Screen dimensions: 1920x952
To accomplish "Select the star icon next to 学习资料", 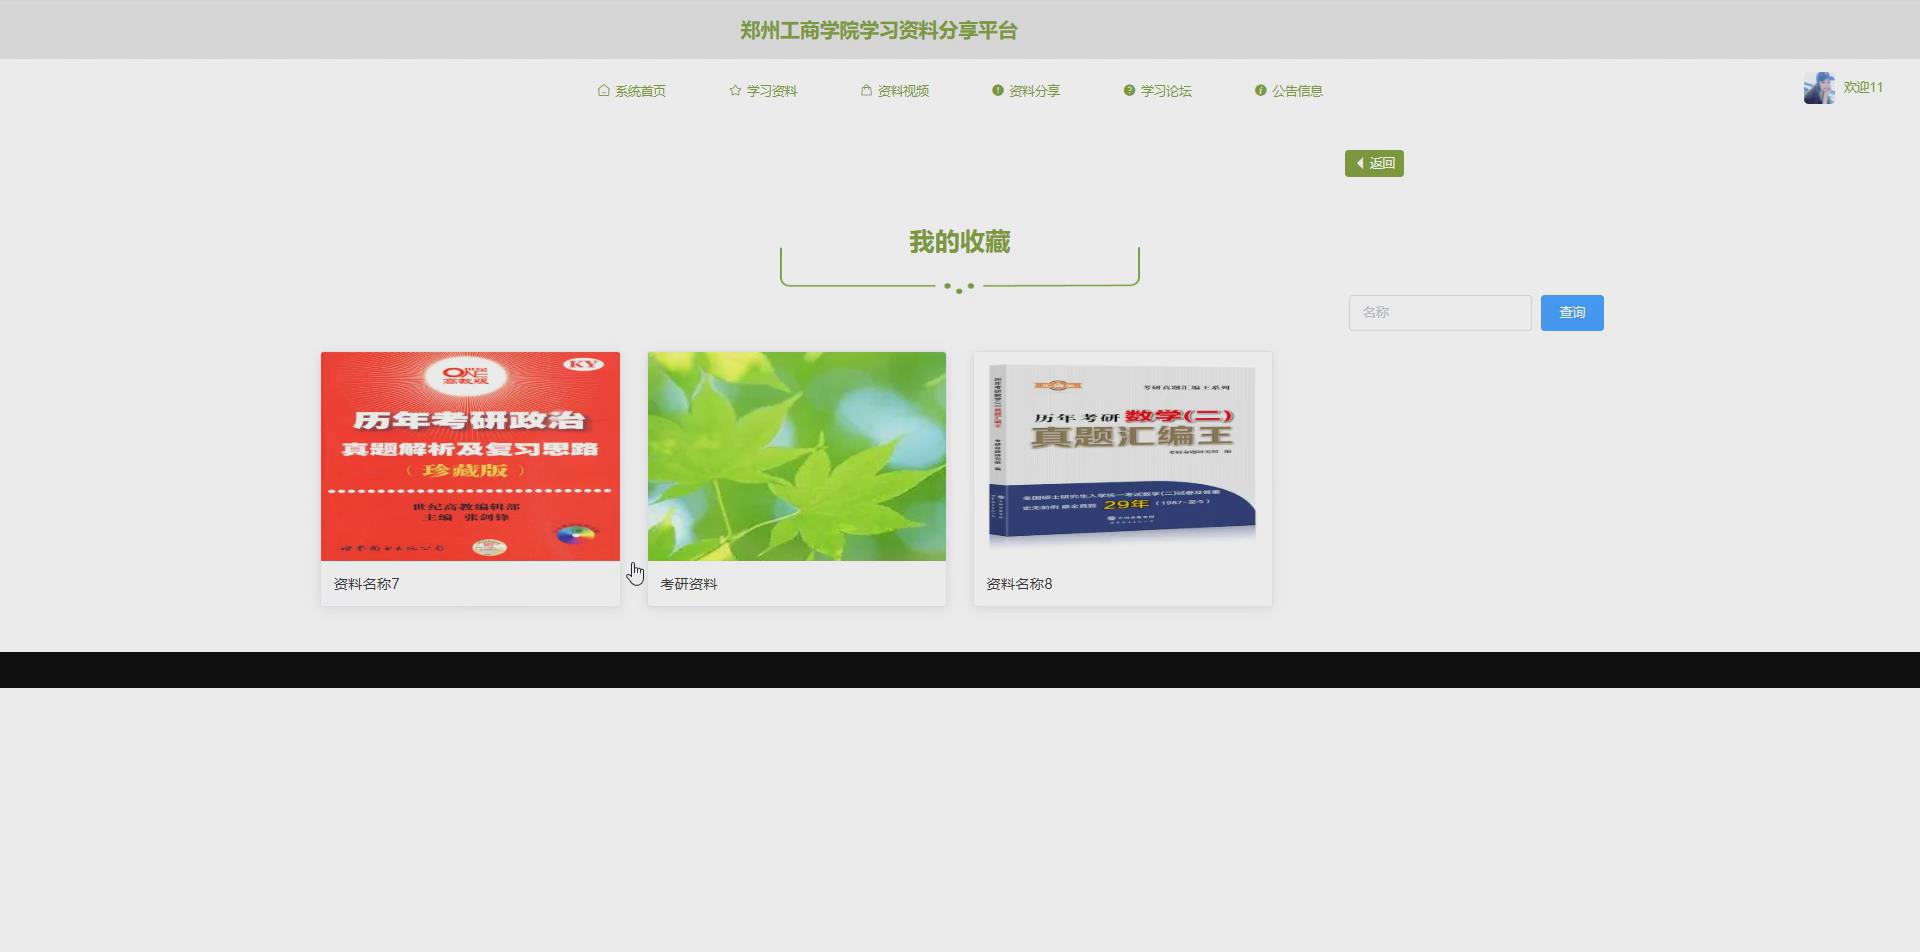I will pos(735,89).
